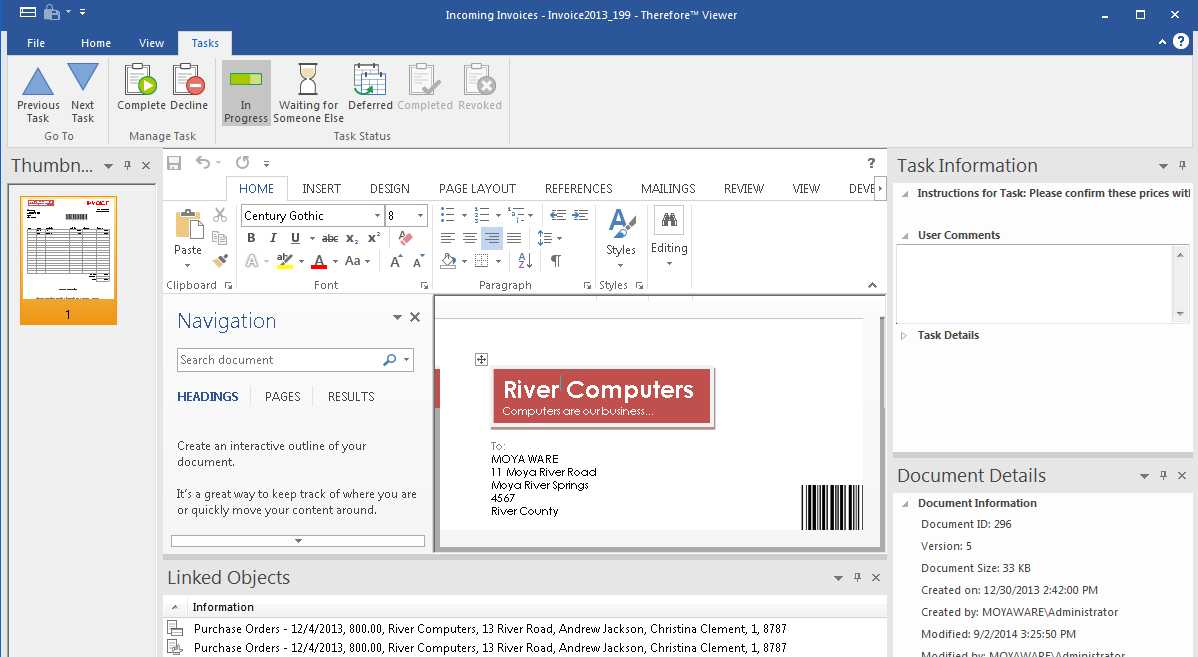Select RESULTS in the Navigation pane
This screenshot has height=657, width=1198.
pos(351,396)
